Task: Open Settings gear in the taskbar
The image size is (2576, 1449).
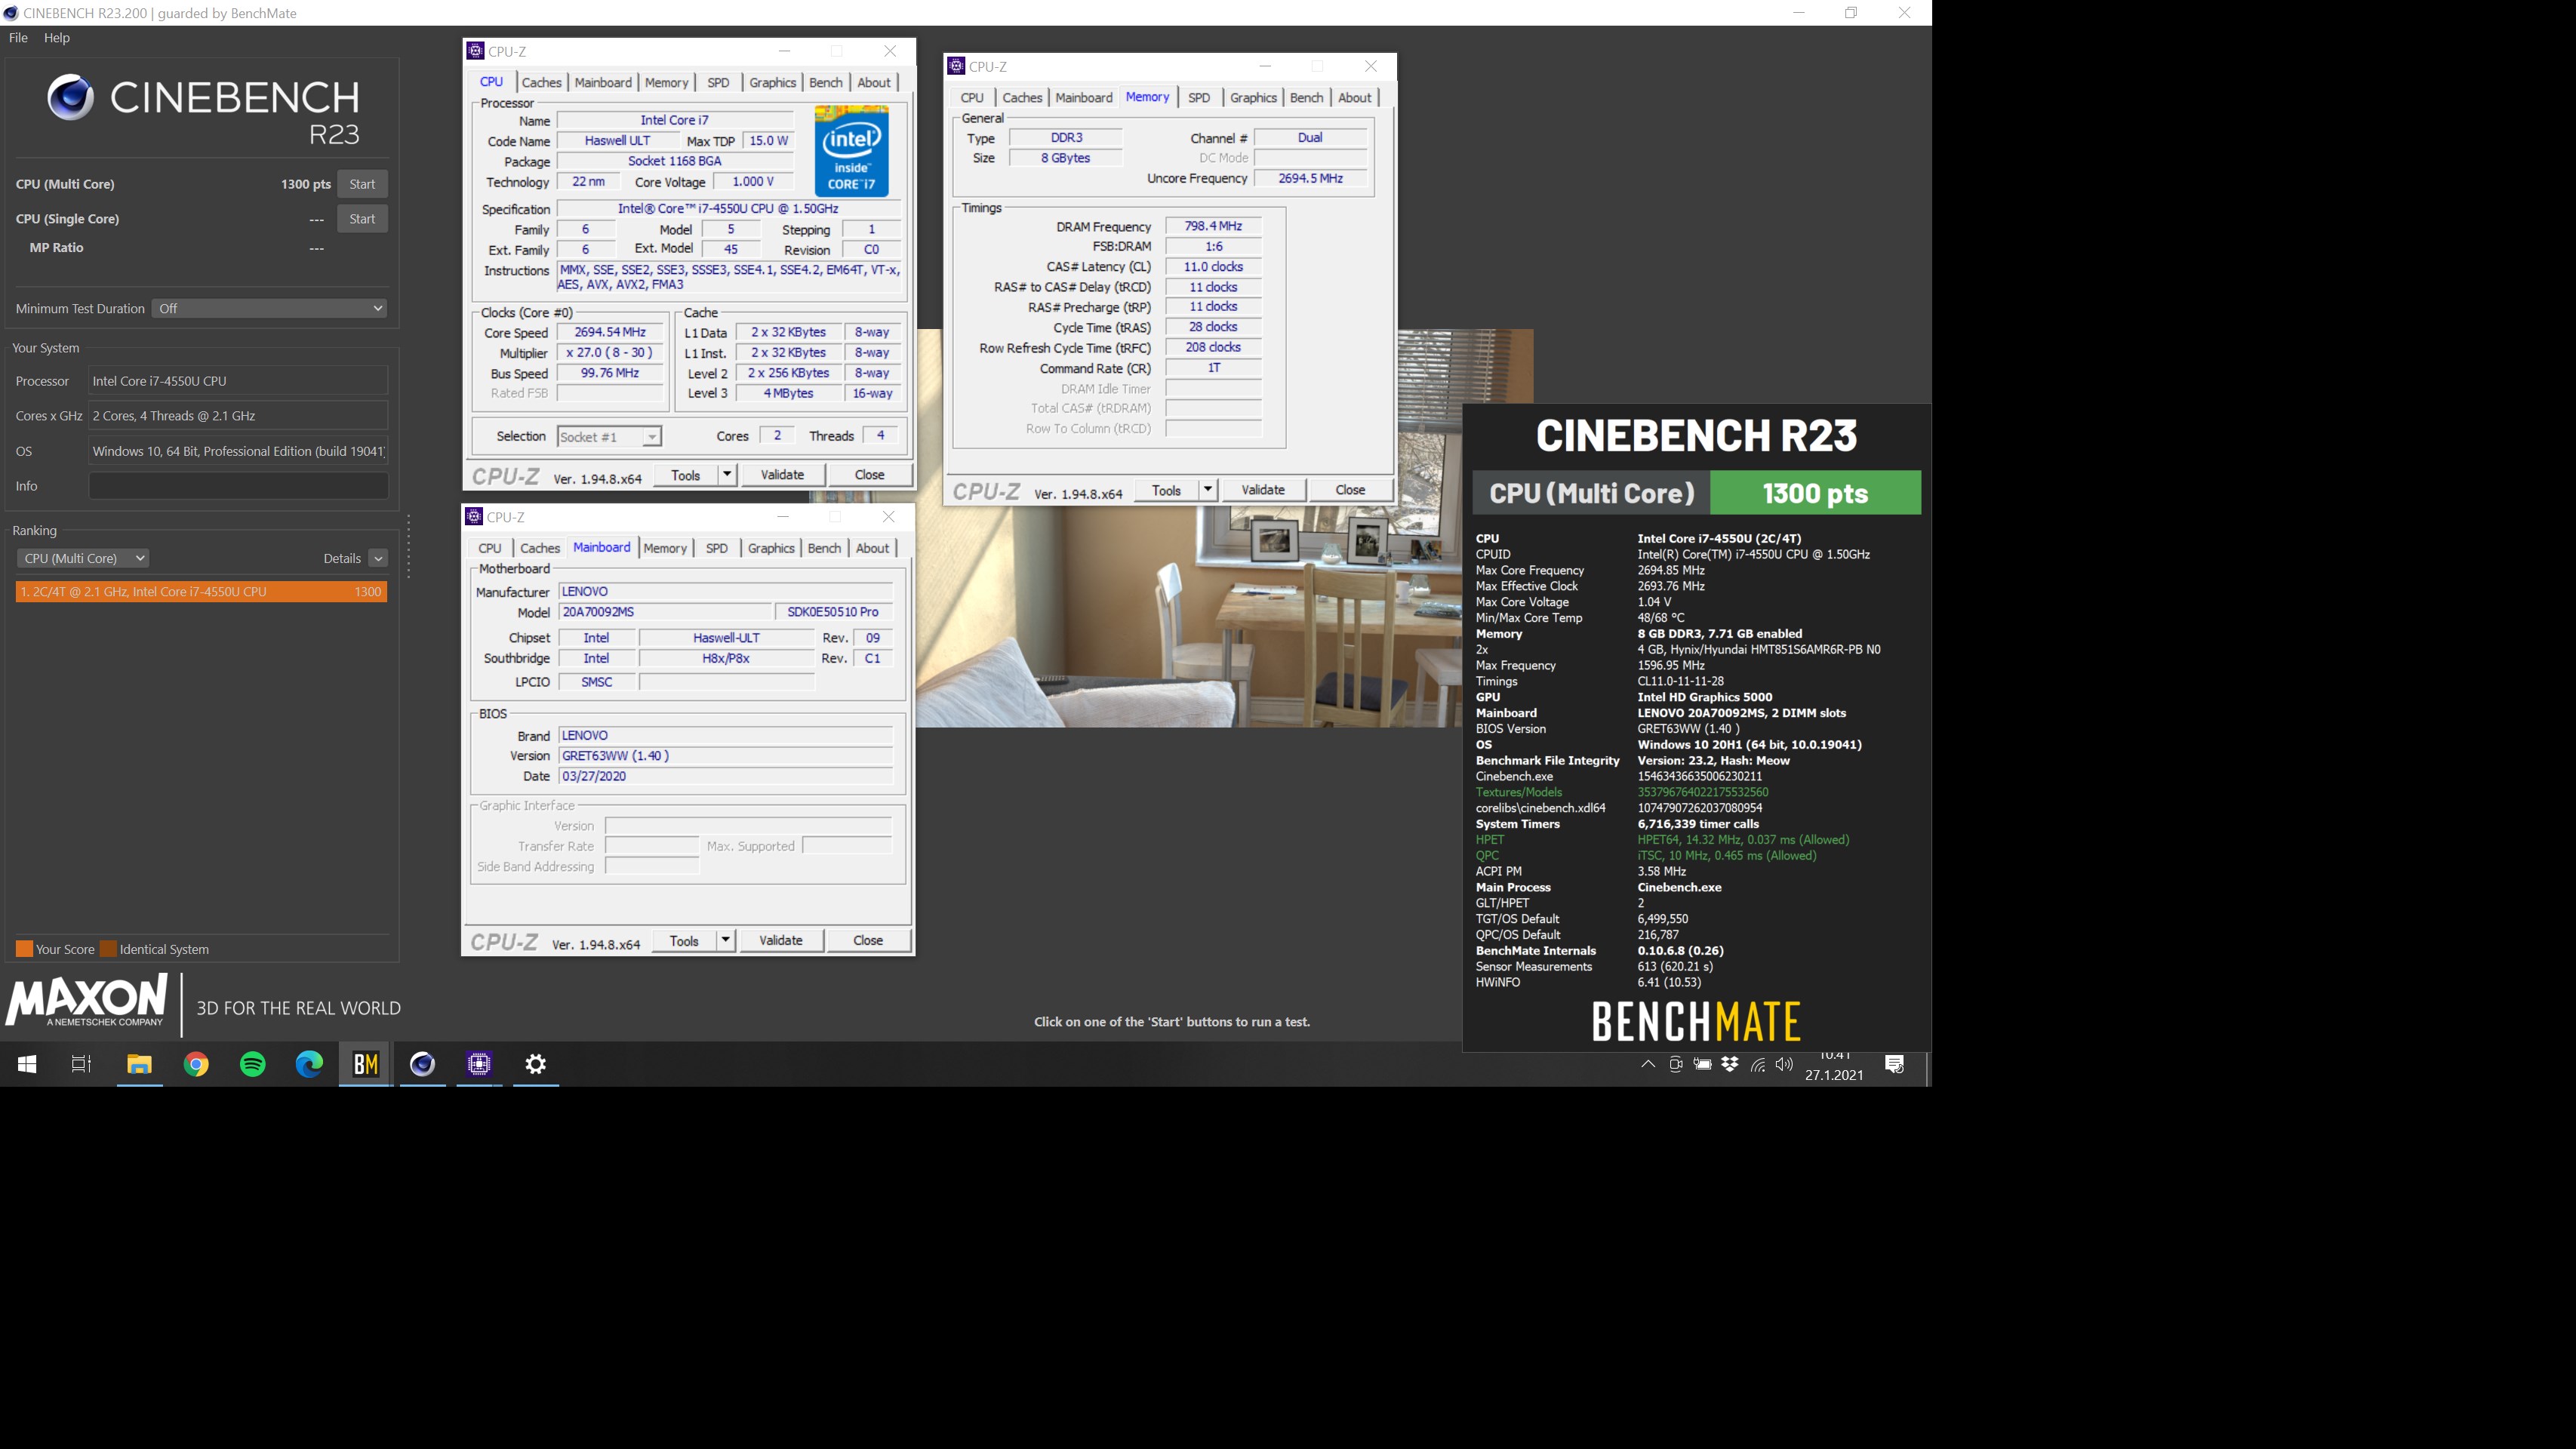Action: (x=536, y=1064)
